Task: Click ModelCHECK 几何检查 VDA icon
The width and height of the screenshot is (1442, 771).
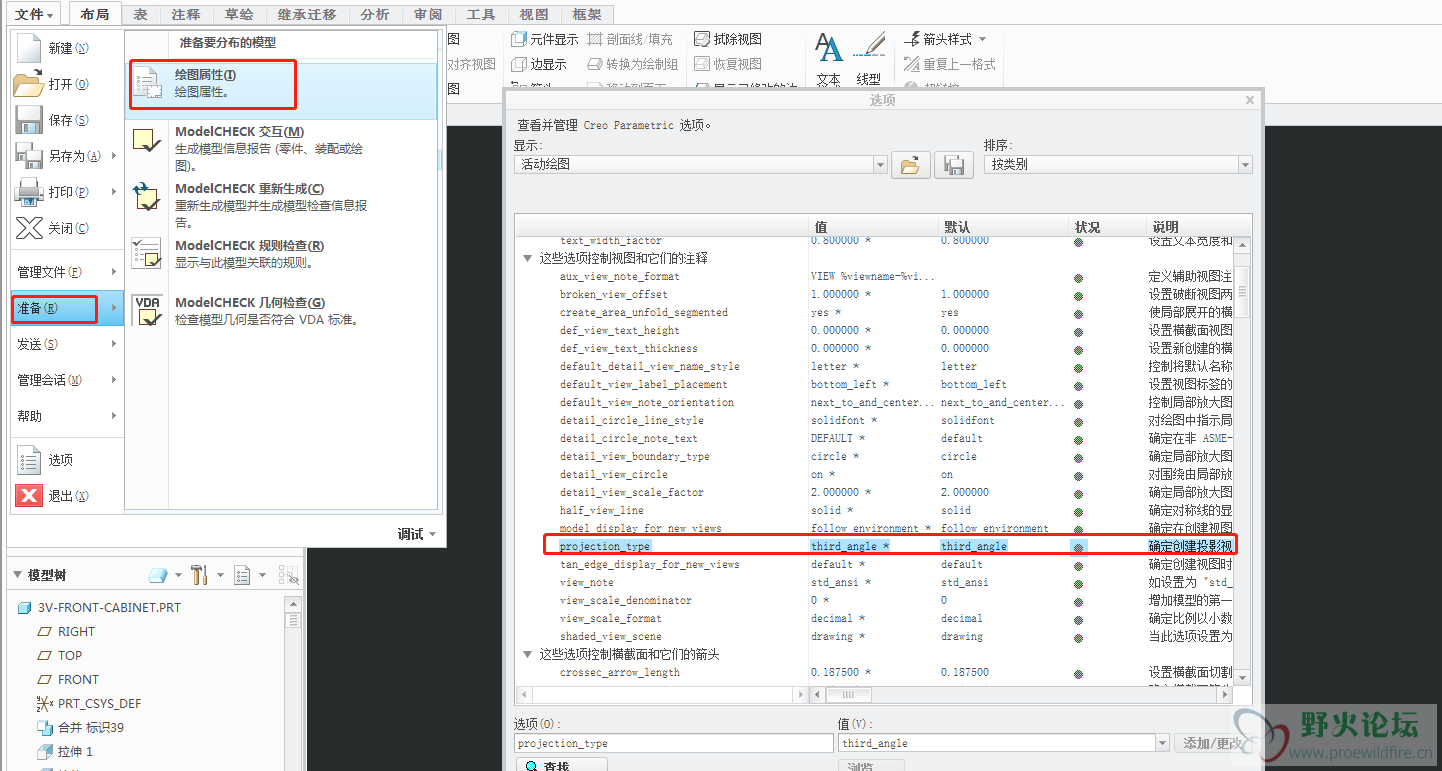Action: pyautogui.click(x=147, y=311)
